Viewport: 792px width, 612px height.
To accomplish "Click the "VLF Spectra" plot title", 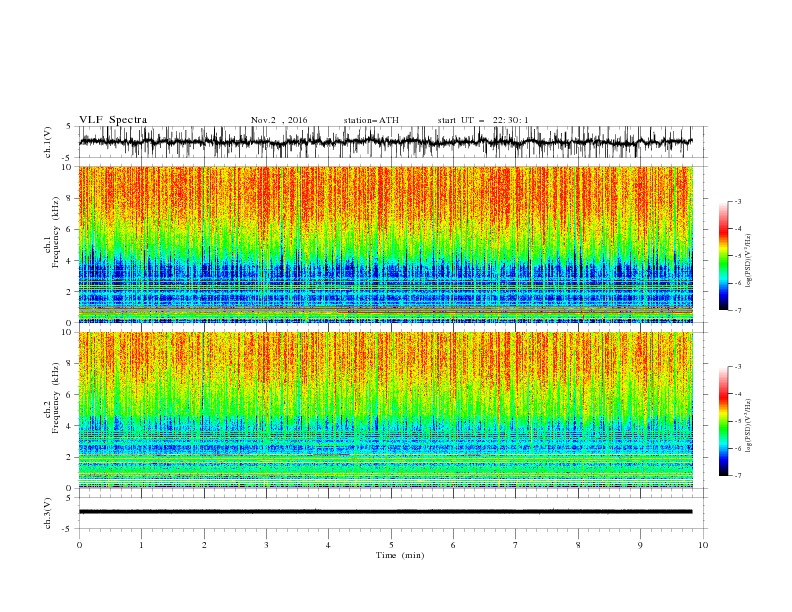I will click(x=113, y=120).
